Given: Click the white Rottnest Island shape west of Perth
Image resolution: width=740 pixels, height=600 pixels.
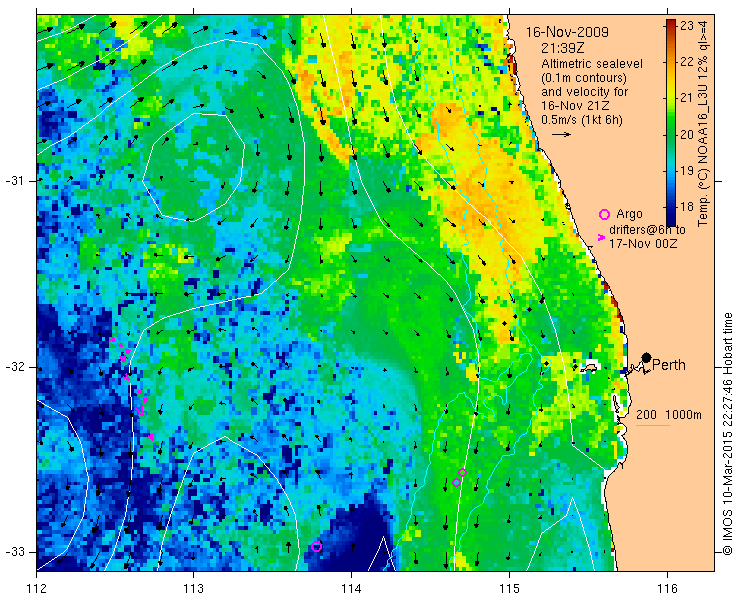Looking at the screenshot, I should 589,368.
